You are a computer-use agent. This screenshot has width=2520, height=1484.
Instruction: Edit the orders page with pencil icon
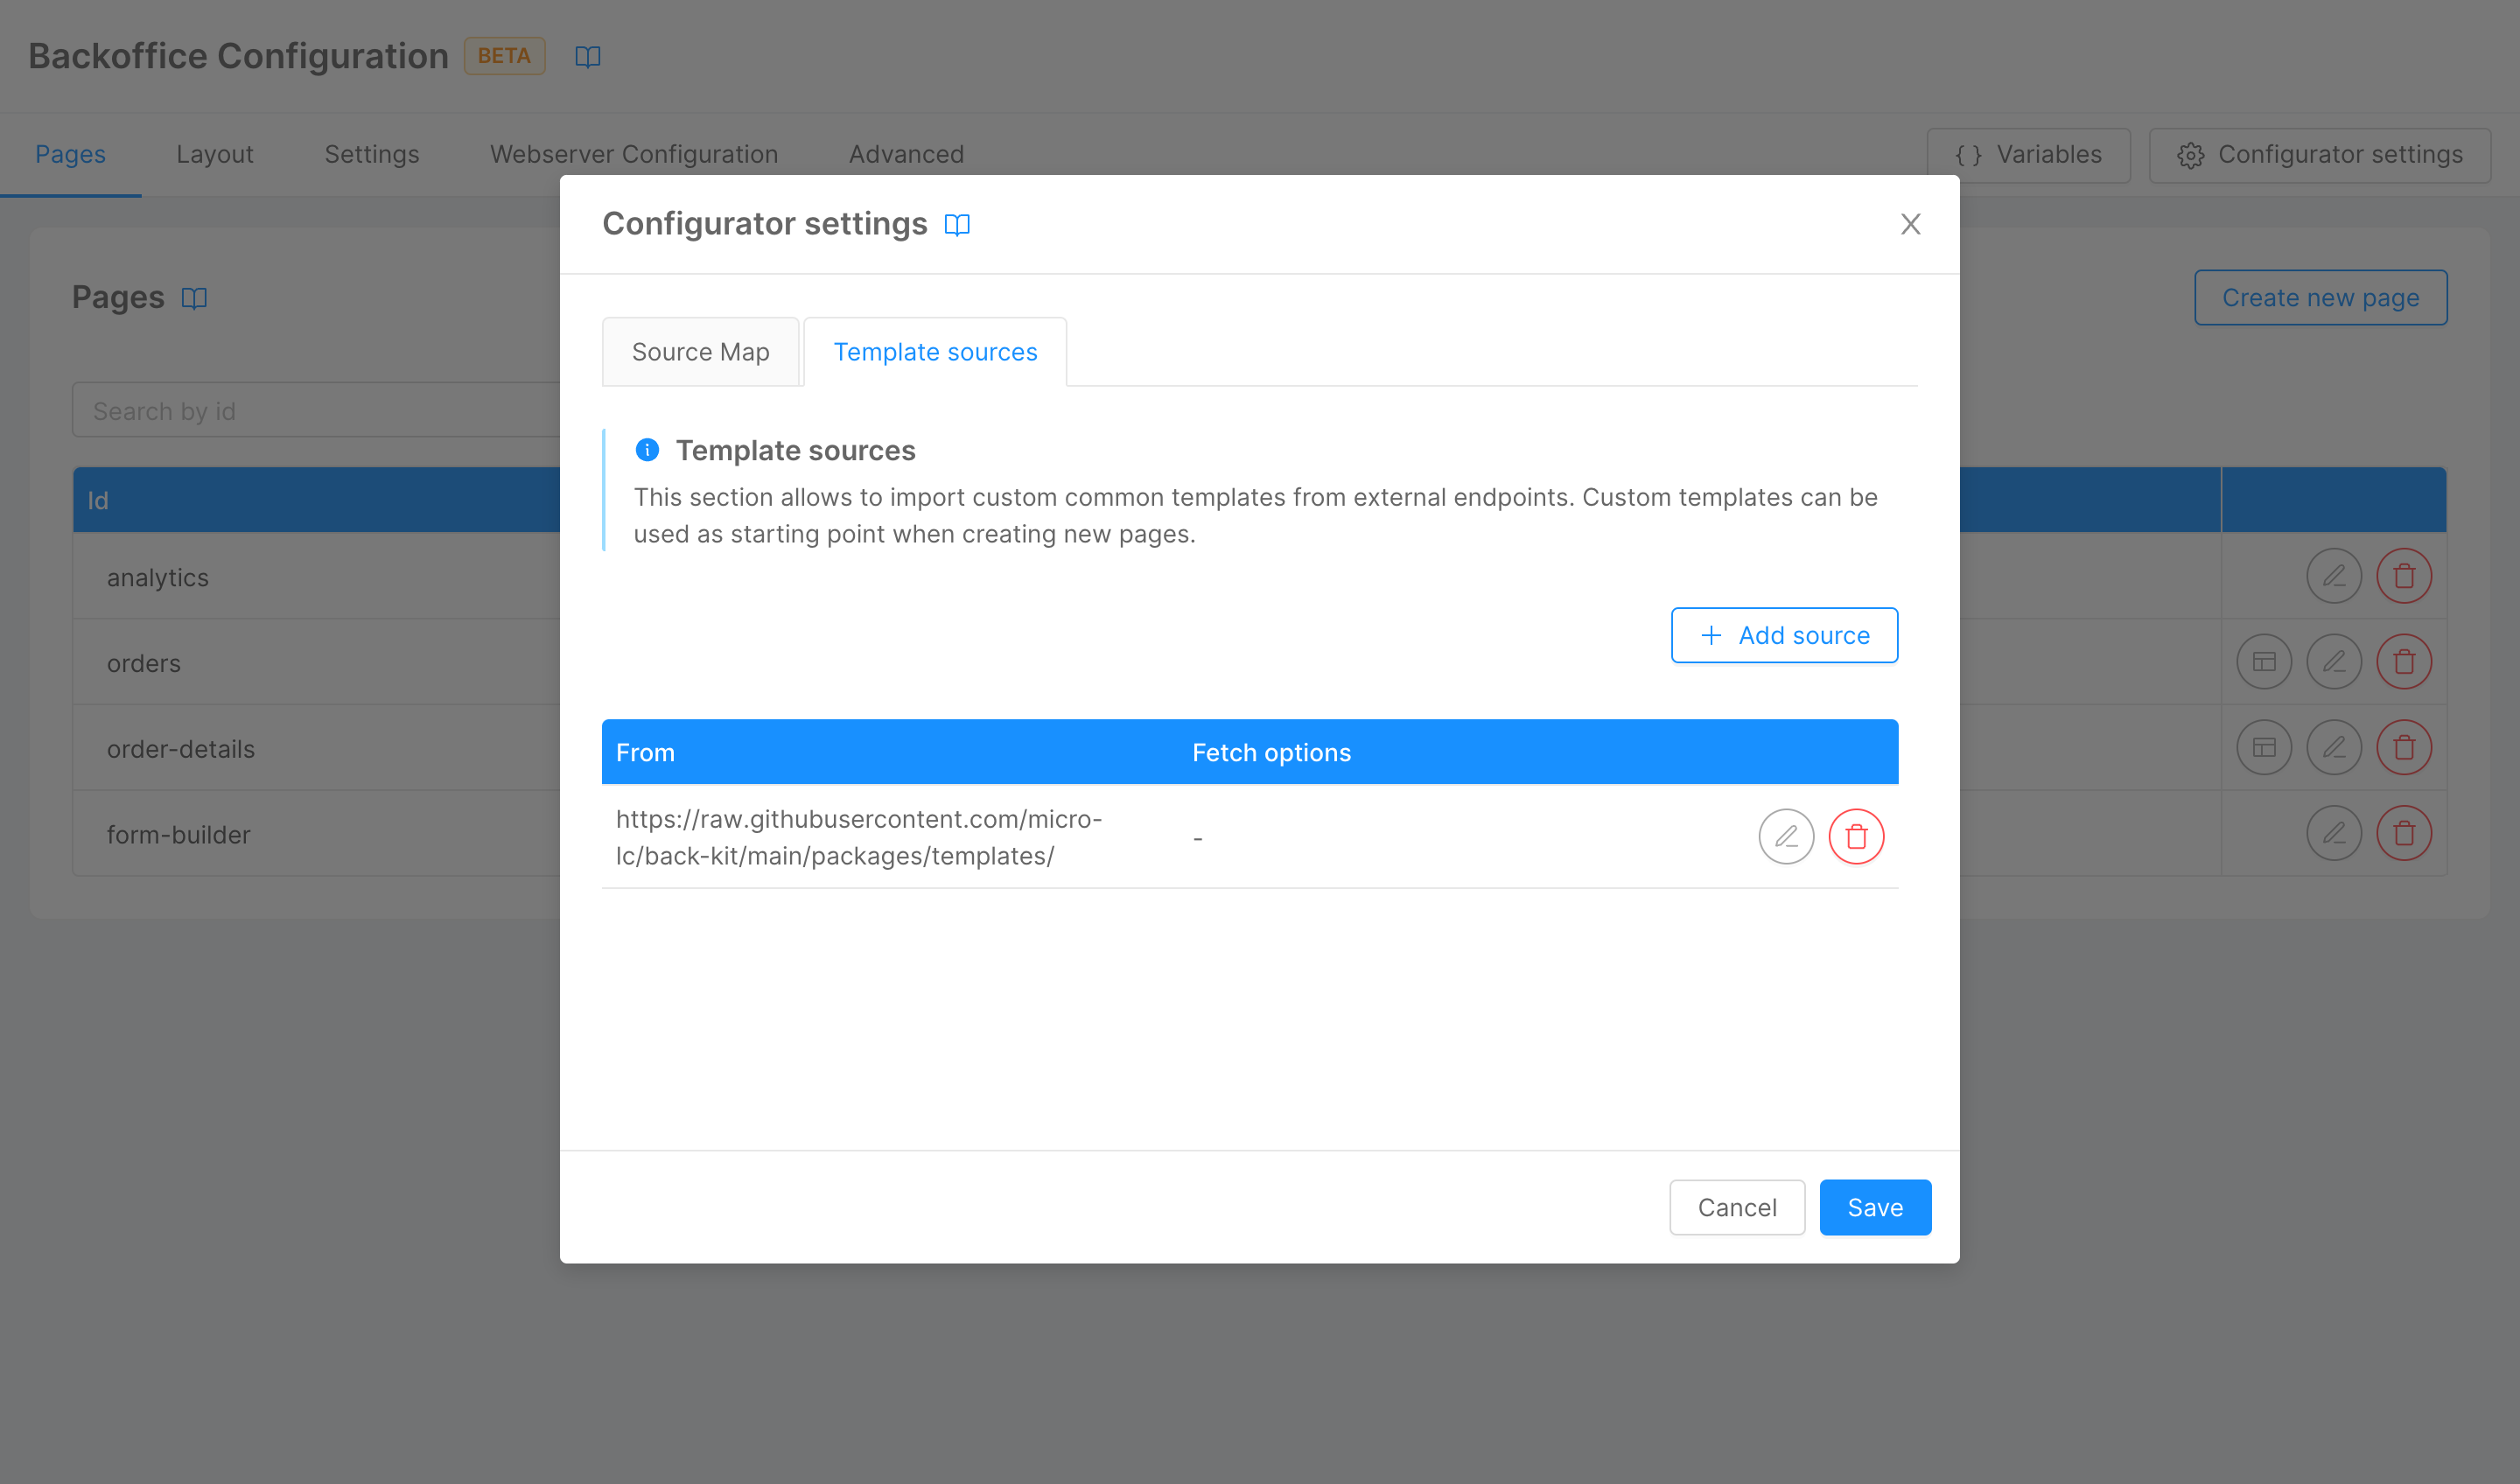(2333, 662)
